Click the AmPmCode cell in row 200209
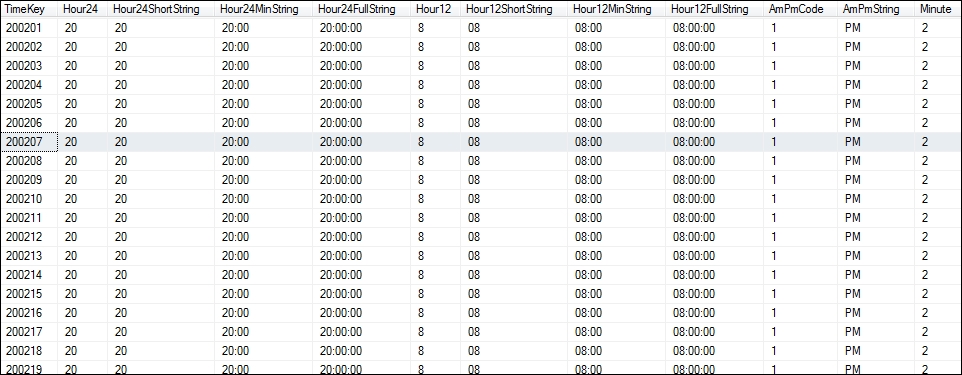The height and width of the screenshot is (375, 962). (x=801, y=180)
